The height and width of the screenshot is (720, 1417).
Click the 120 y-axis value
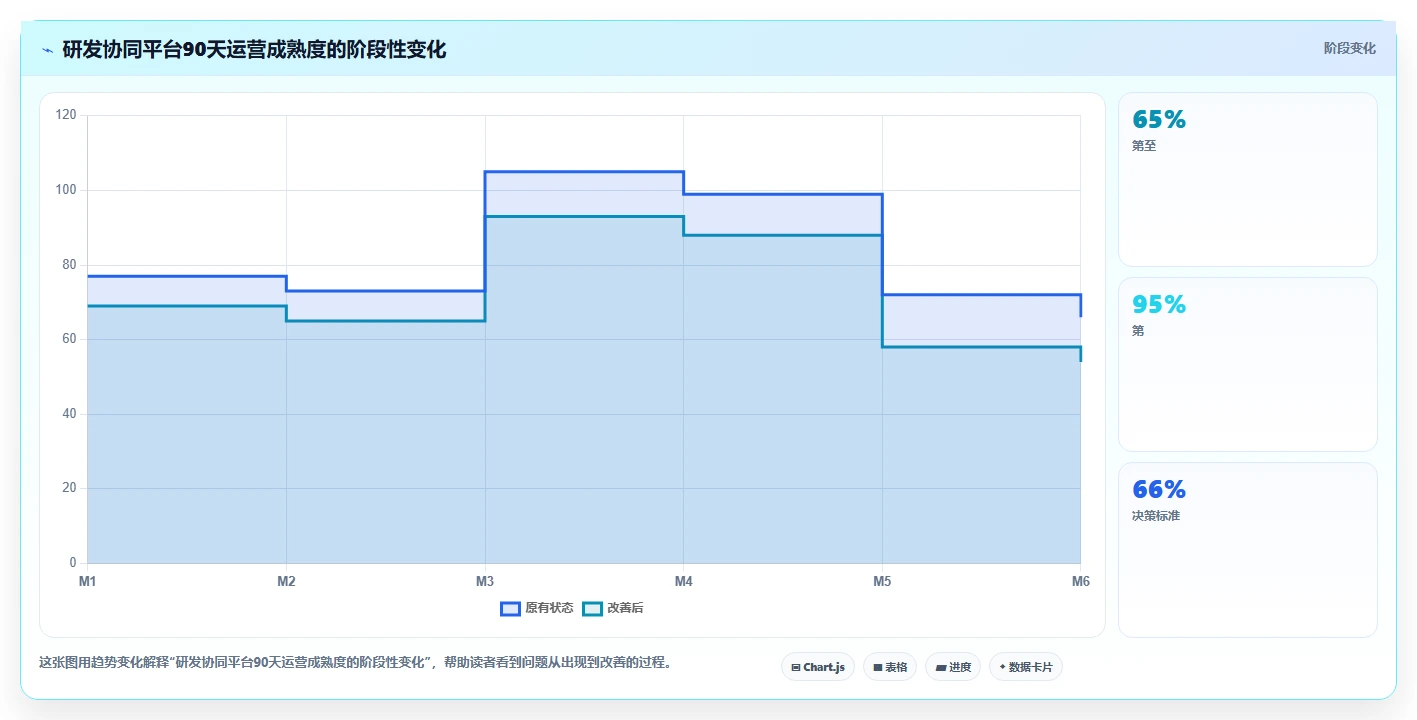tap(66, 115)
